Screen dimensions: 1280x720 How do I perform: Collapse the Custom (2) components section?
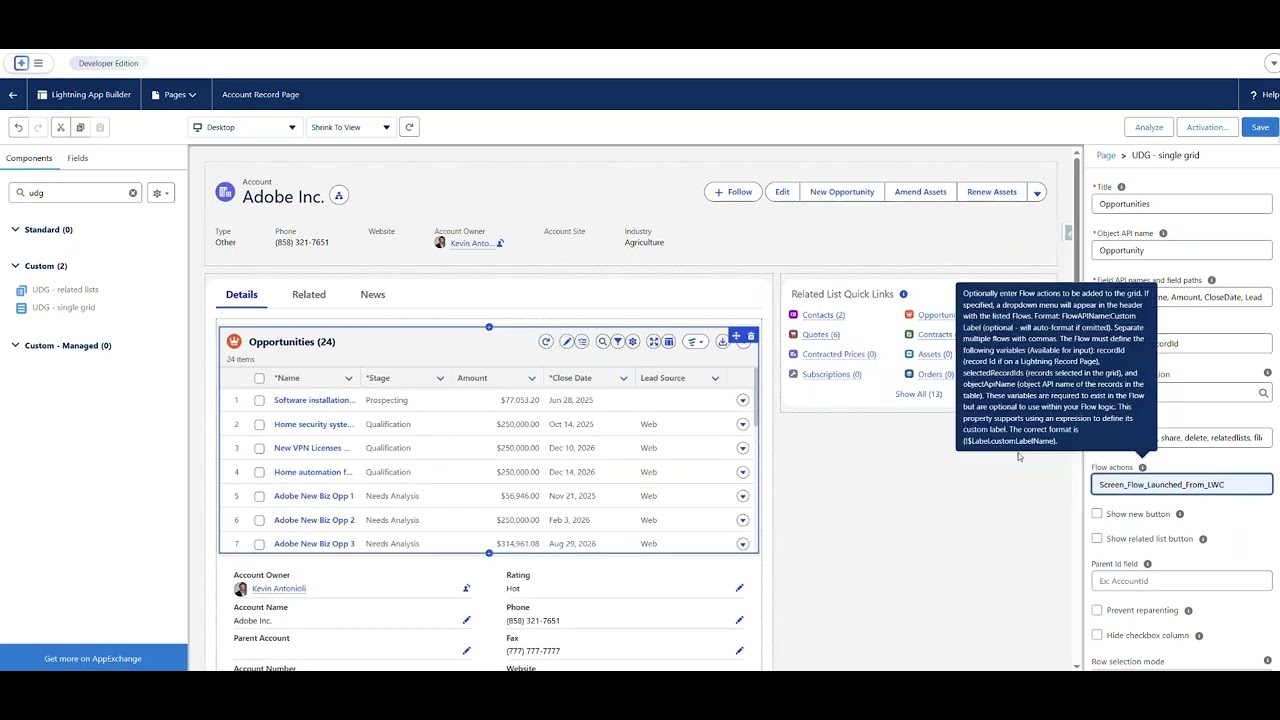click(x=15, y=266)
